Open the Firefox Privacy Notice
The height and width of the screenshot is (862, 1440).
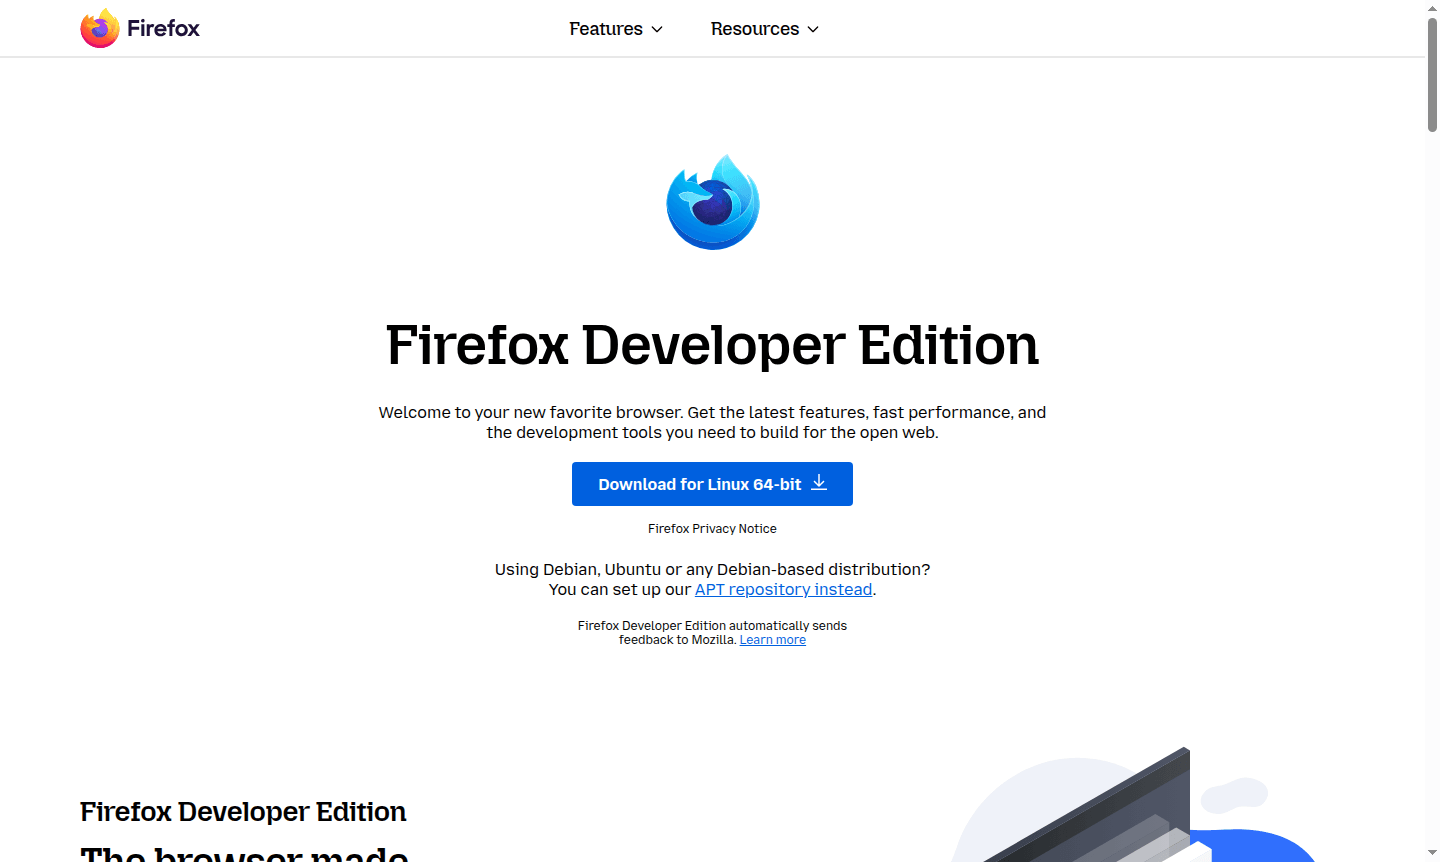pyautogui.click(x=712, y=528)
